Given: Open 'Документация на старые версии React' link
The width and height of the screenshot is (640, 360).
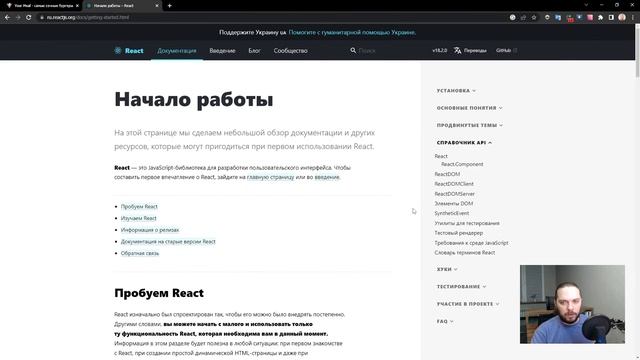Looking at the screenshot, I should click(x=168, y=242).
